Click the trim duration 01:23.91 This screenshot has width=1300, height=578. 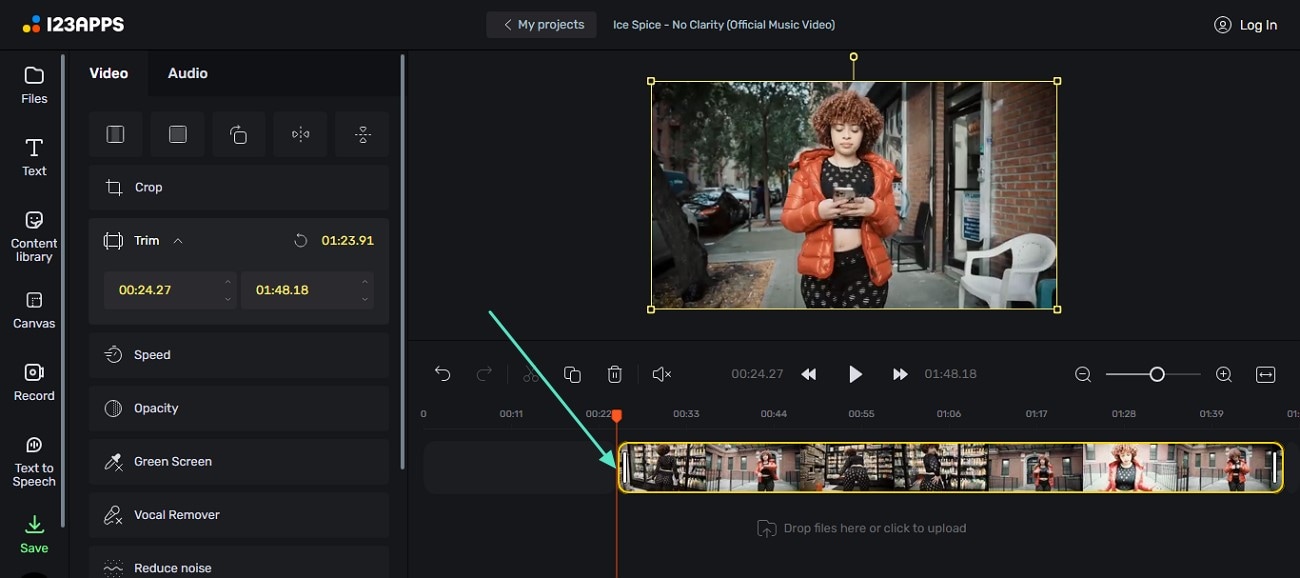click(347, 241)
